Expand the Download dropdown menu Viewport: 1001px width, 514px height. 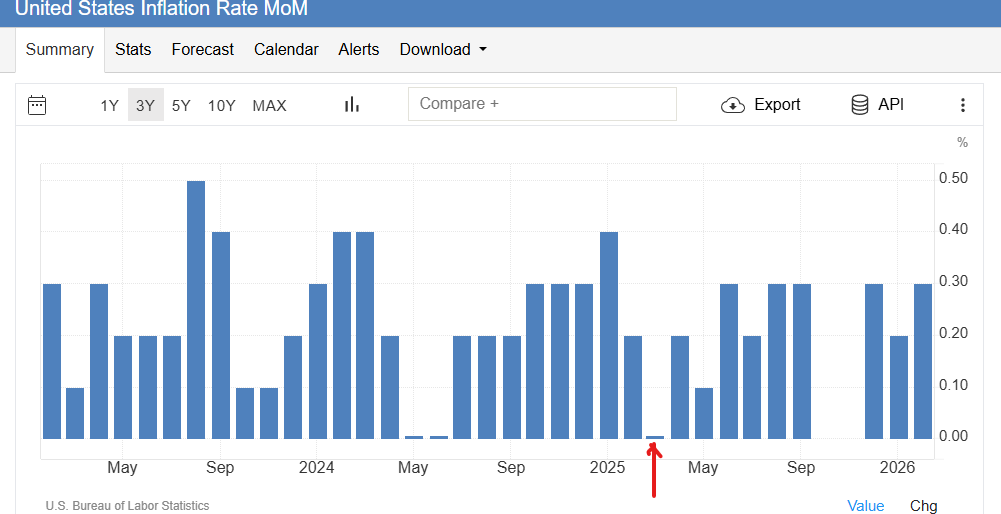(x=443, y=49)
